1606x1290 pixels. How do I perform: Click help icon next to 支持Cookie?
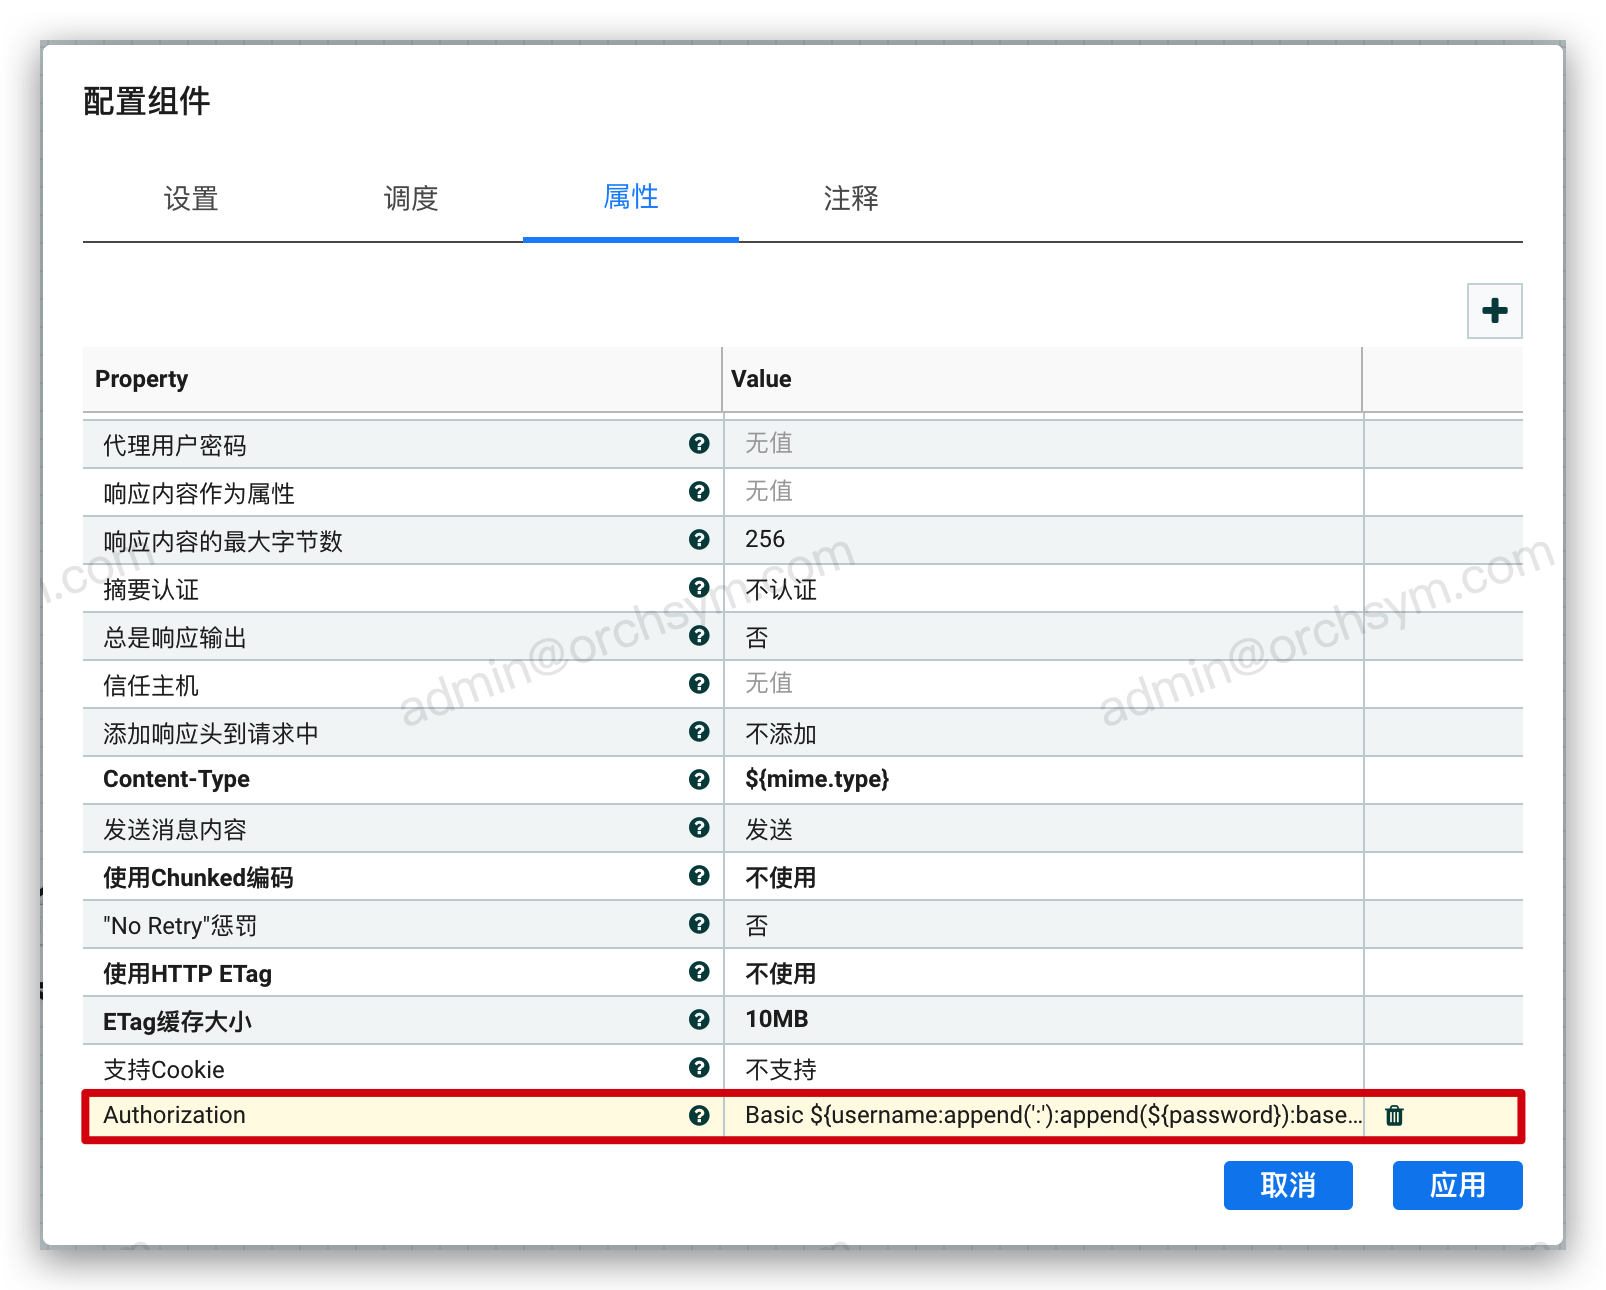pos(699,1067)
